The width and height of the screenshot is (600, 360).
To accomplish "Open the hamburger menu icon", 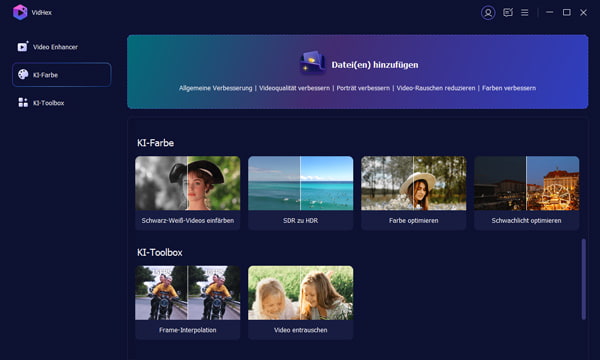I will (525, 13).
